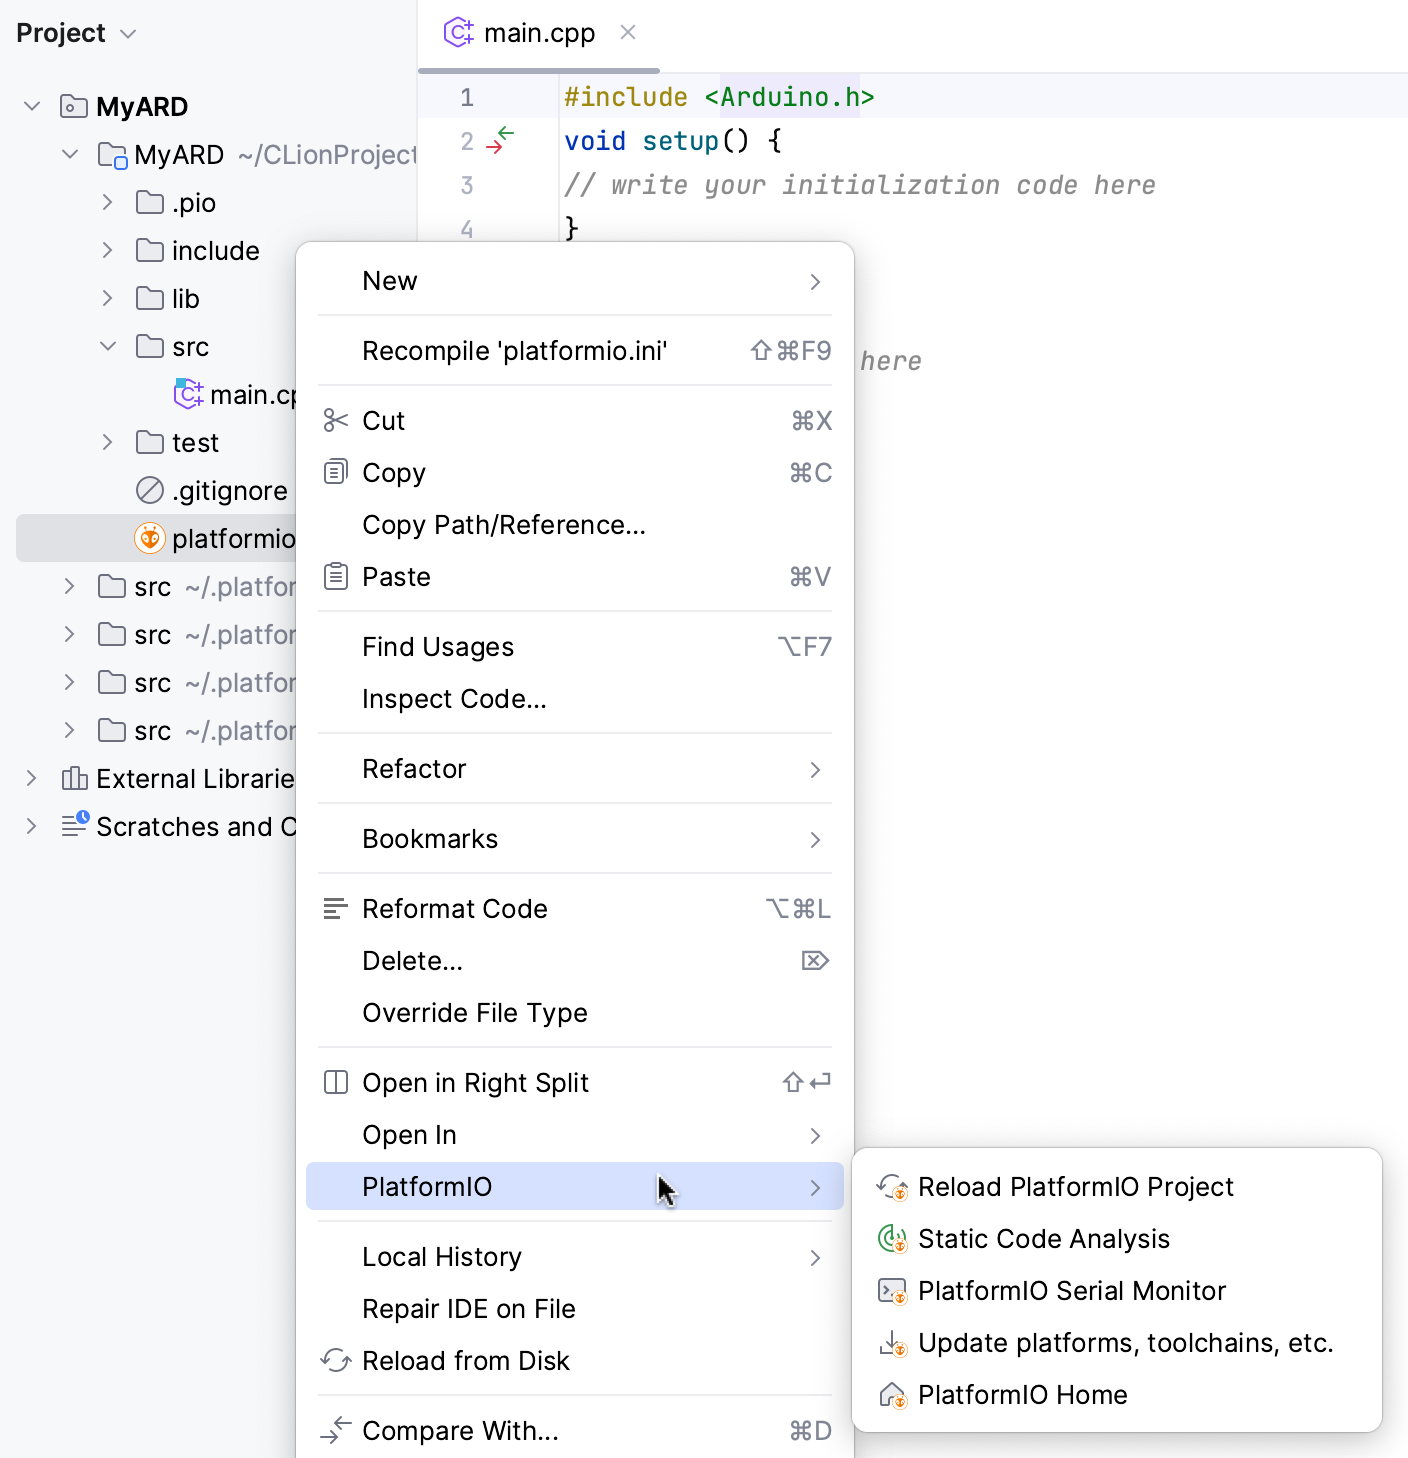The width and height of the screenshot is (1408, 1458).
Task: Expand External Libraries node
Action: point(31,779)
